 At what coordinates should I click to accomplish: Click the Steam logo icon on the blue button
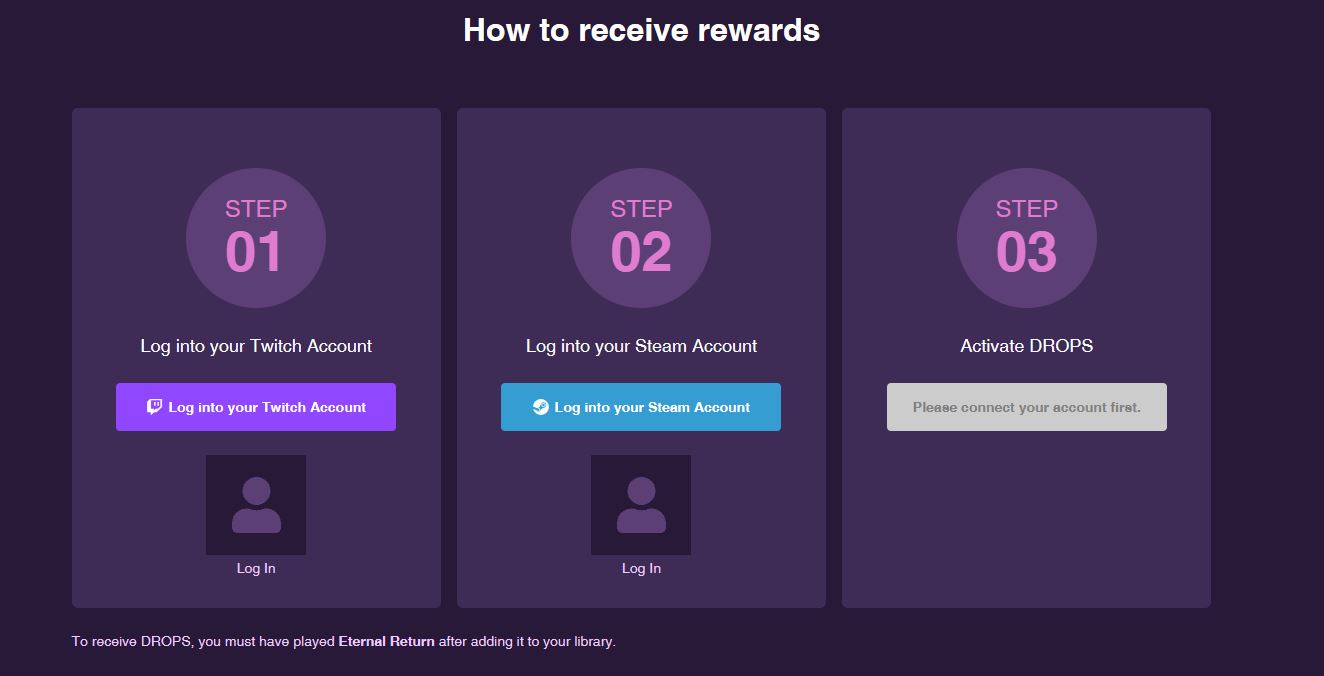(540, 406)
